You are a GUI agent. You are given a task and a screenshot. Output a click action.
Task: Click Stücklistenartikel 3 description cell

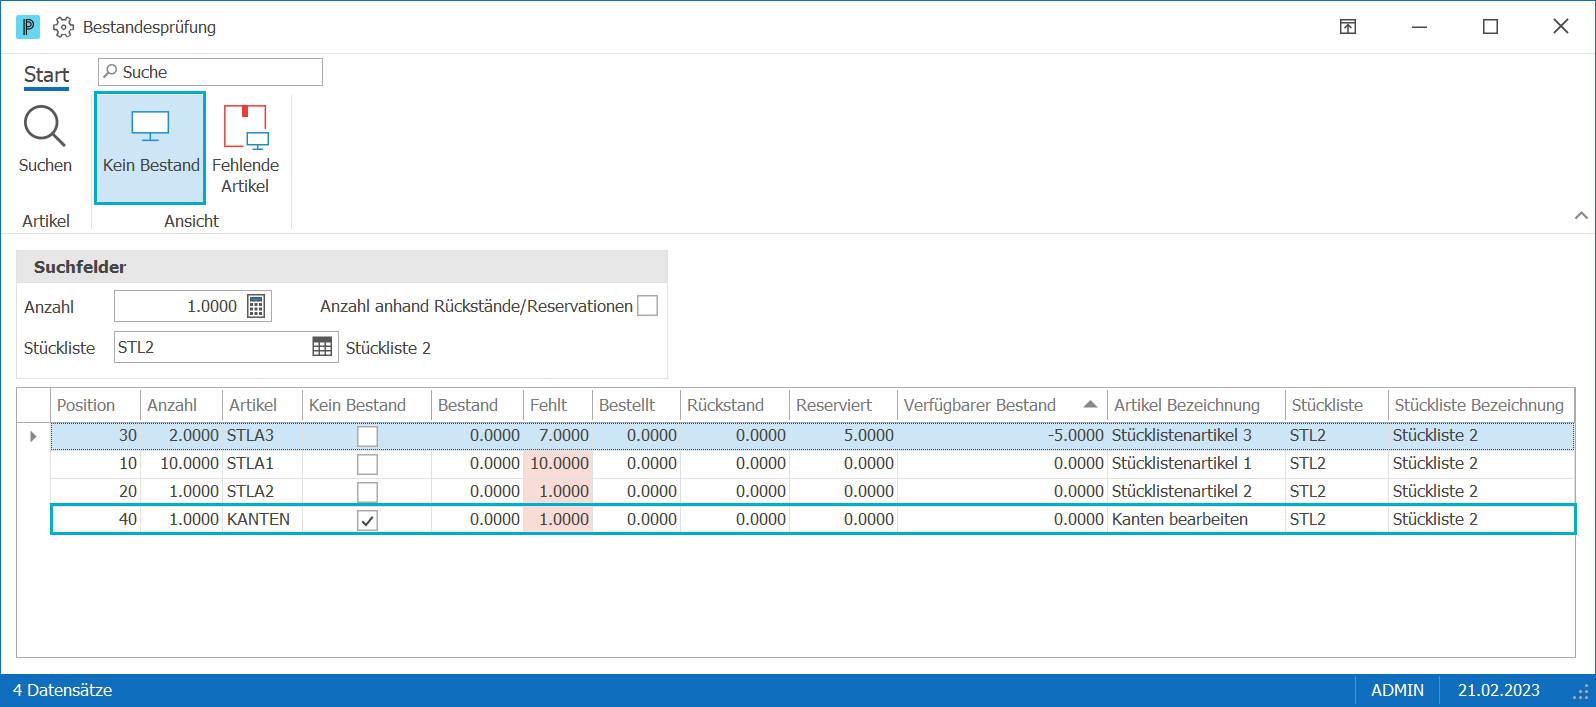[x=1196, y=436]
